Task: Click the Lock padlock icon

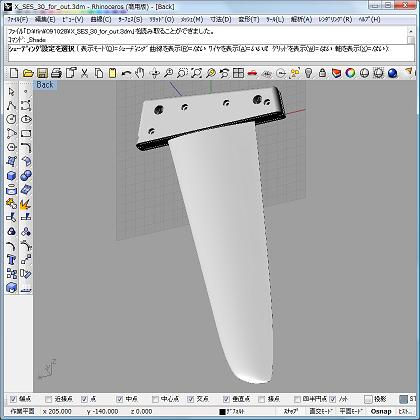Action: (322, 73)
